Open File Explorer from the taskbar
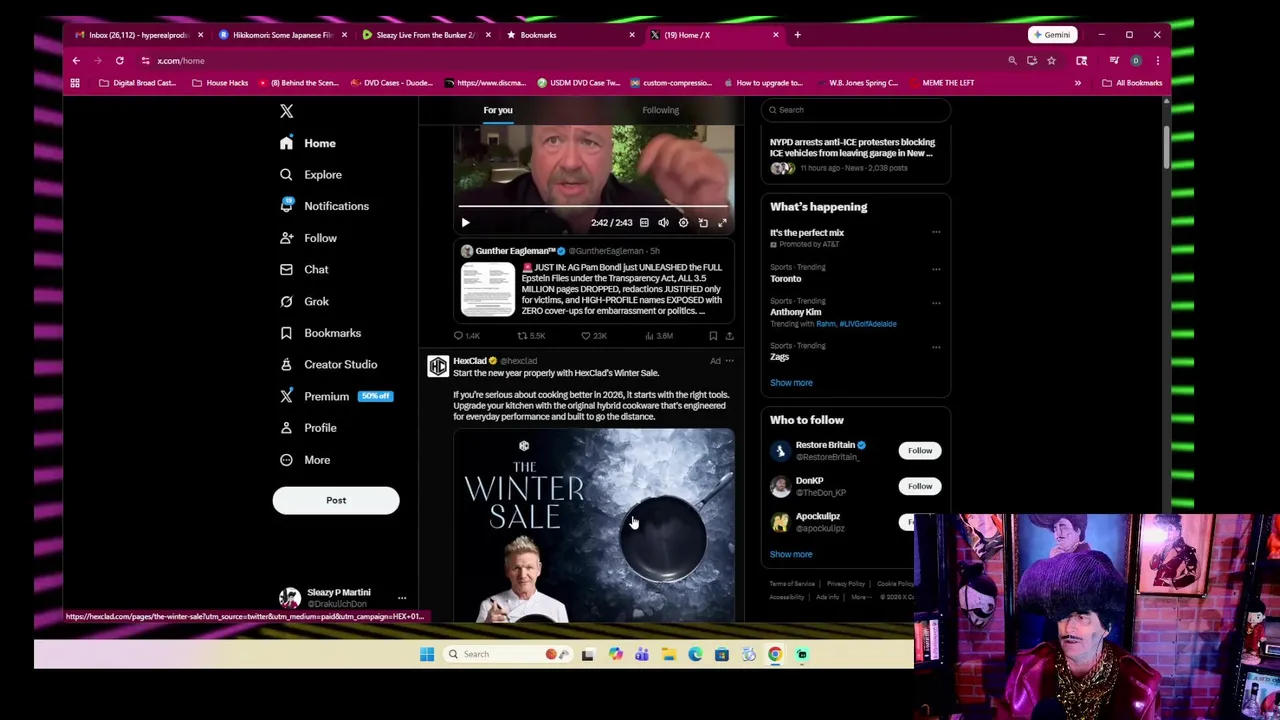Viewport: 1280px width, 720px height. pos(668,655)
